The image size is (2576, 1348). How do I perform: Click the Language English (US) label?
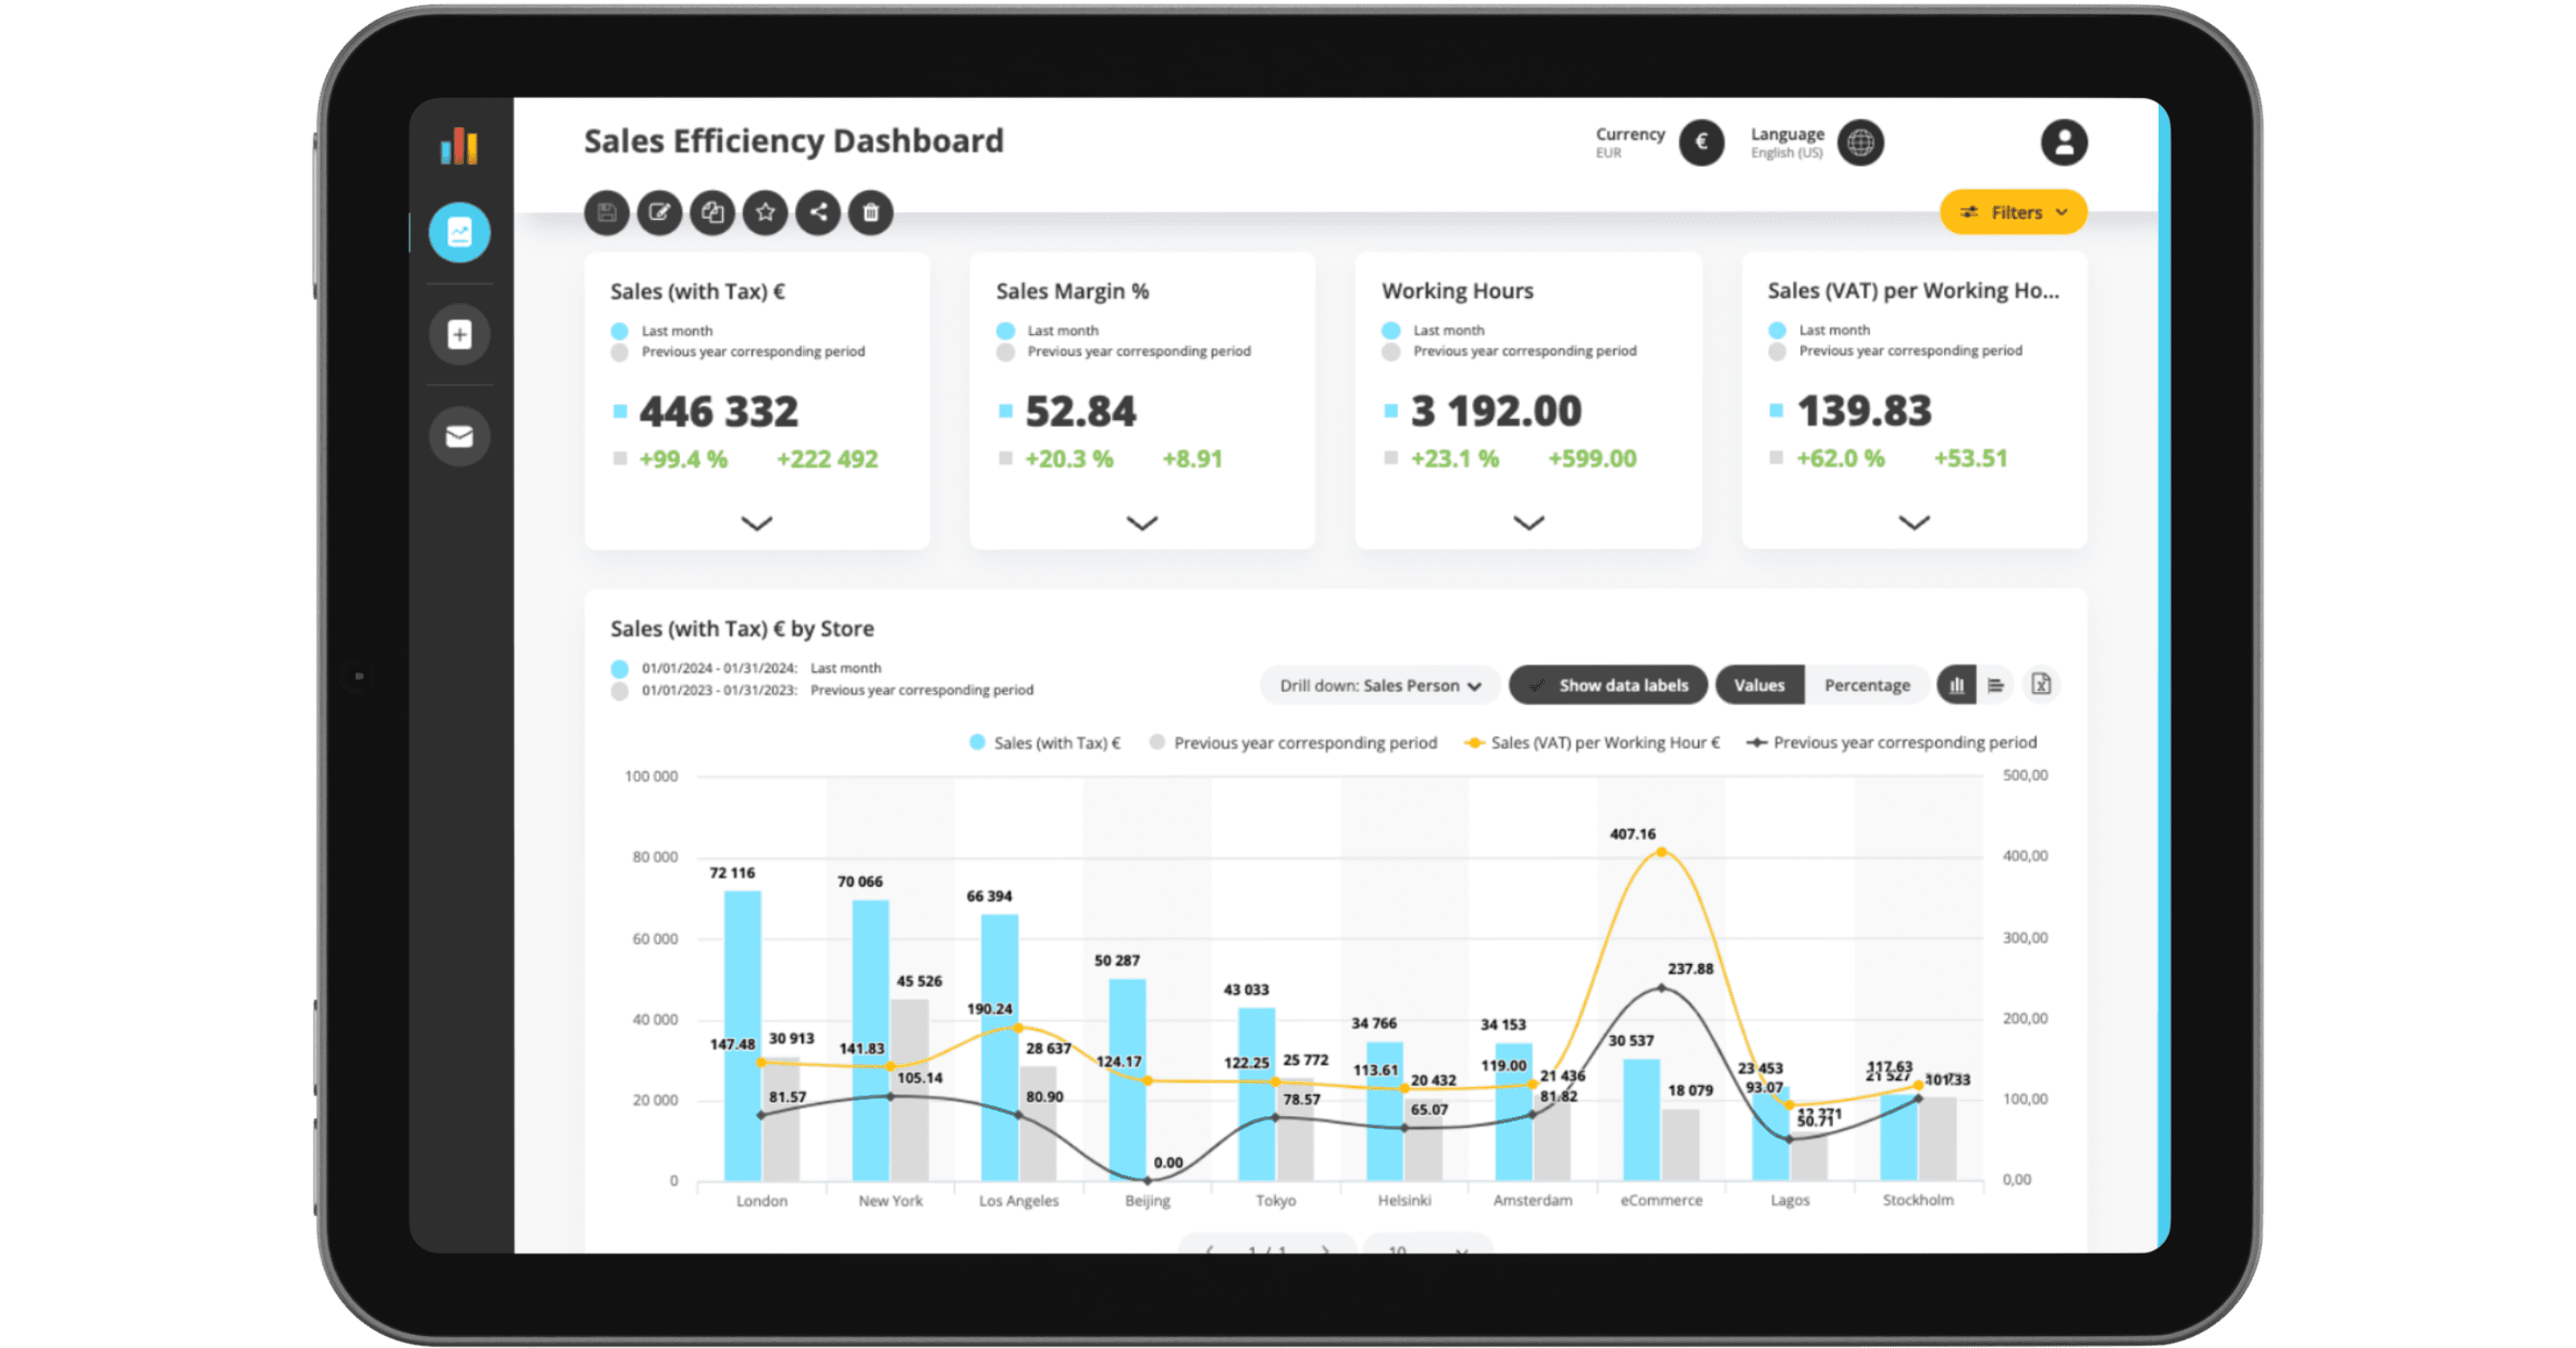pyautogui.click(x=1787, y=142)
